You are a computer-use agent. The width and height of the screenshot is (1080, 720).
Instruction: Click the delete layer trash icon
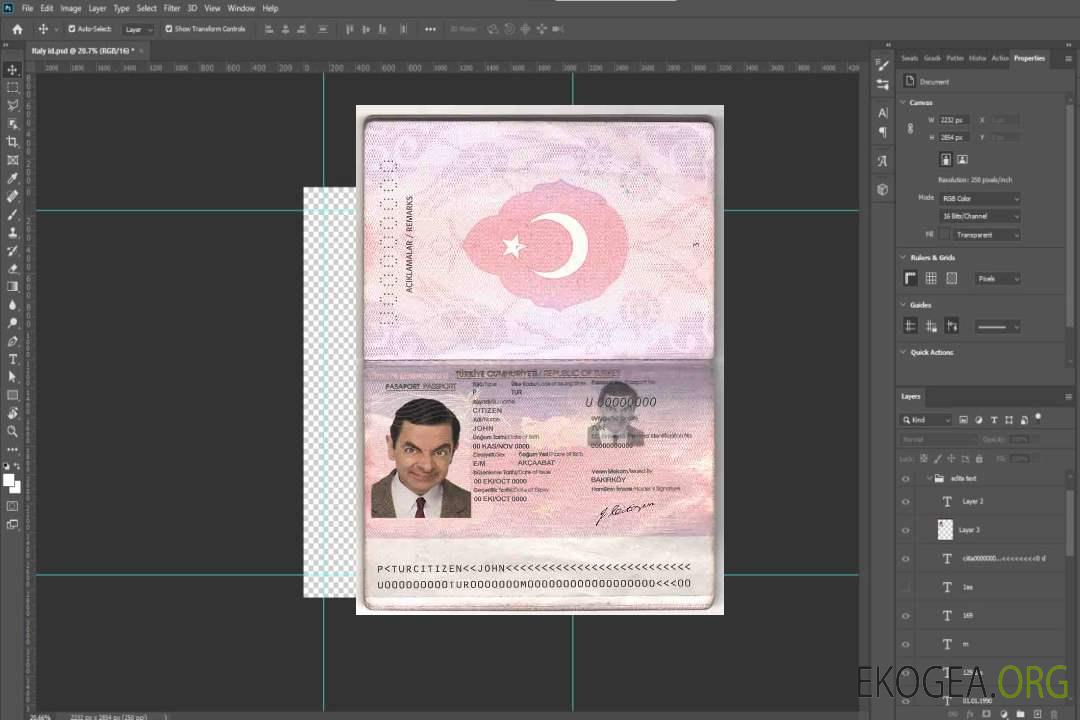(x=1054, y=714)
